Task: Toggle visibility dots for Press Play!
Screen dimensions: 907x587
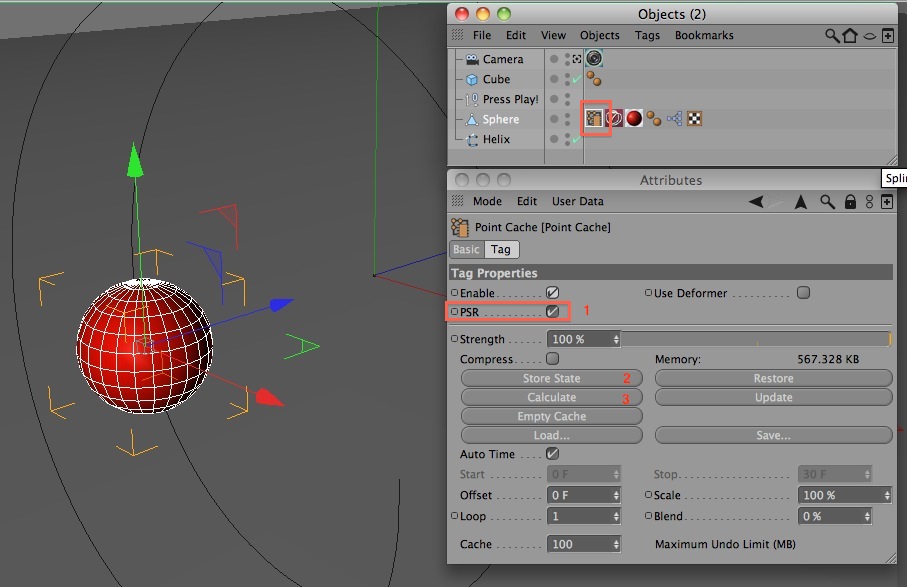Action: 567,99
